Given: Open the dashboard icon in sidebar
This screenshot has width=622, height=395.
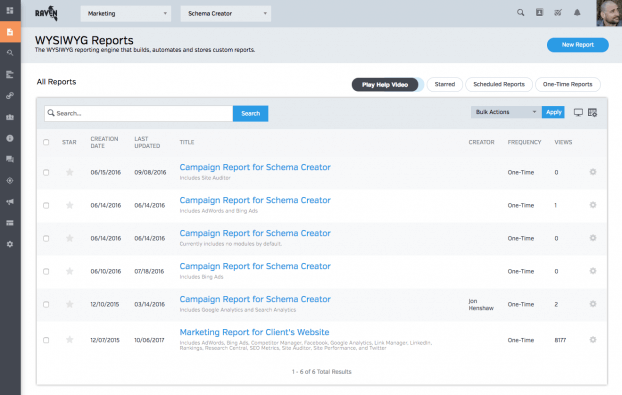Looking at the screenshot, I should coord(10,10).
